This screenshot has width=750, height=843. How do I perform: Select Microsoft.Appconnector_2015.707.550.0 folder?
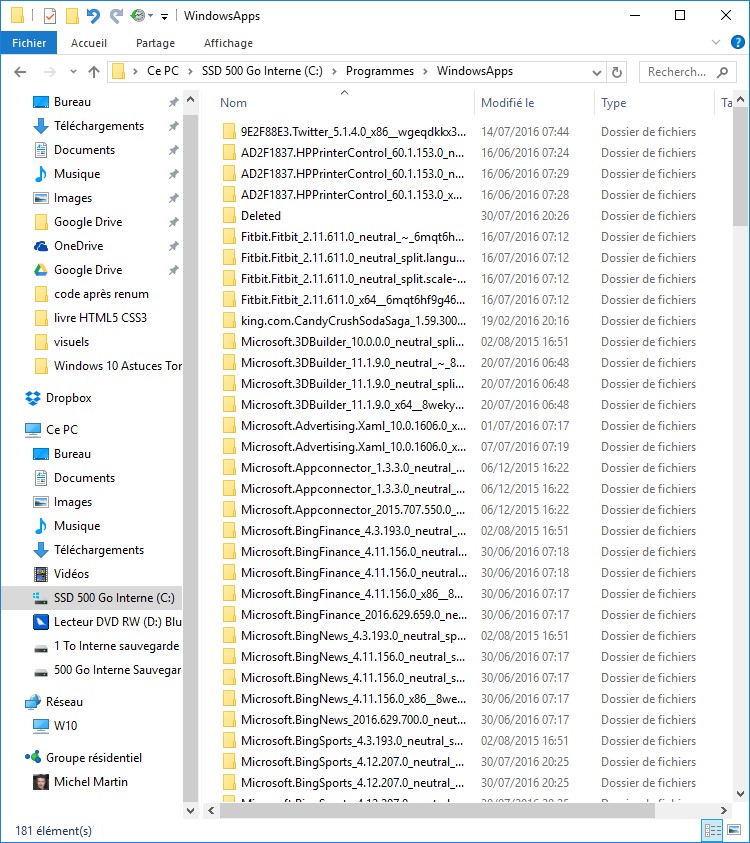click(x=353, y=510)
